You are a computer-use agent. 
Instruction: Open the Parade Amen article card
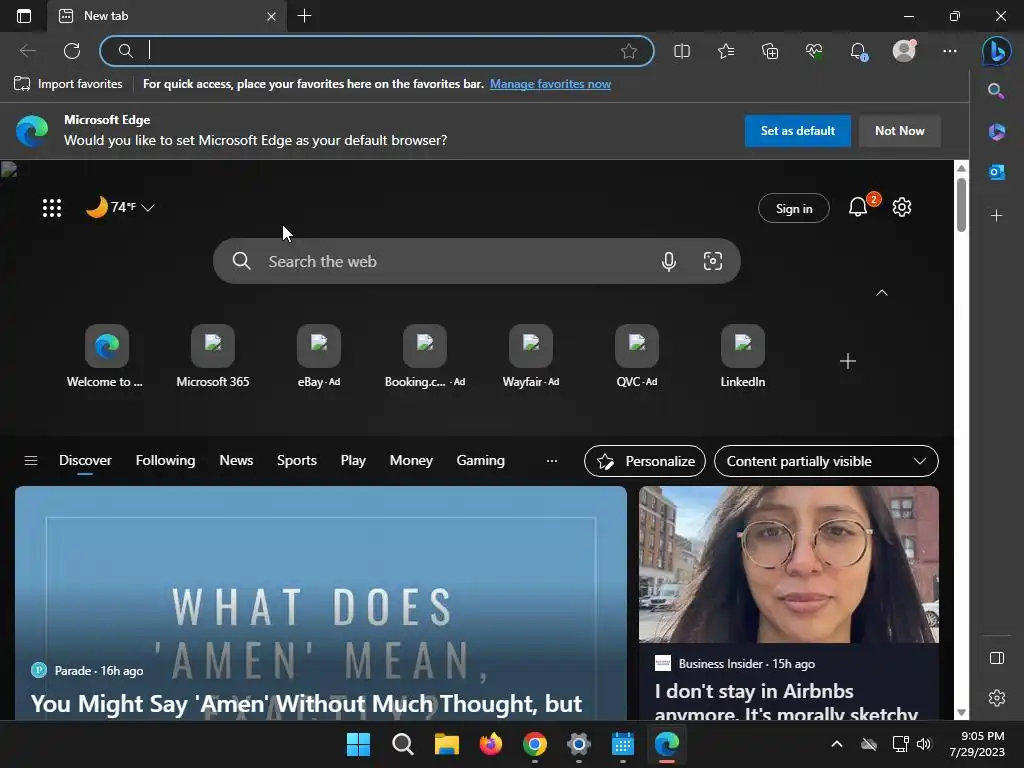pos(321,603)
